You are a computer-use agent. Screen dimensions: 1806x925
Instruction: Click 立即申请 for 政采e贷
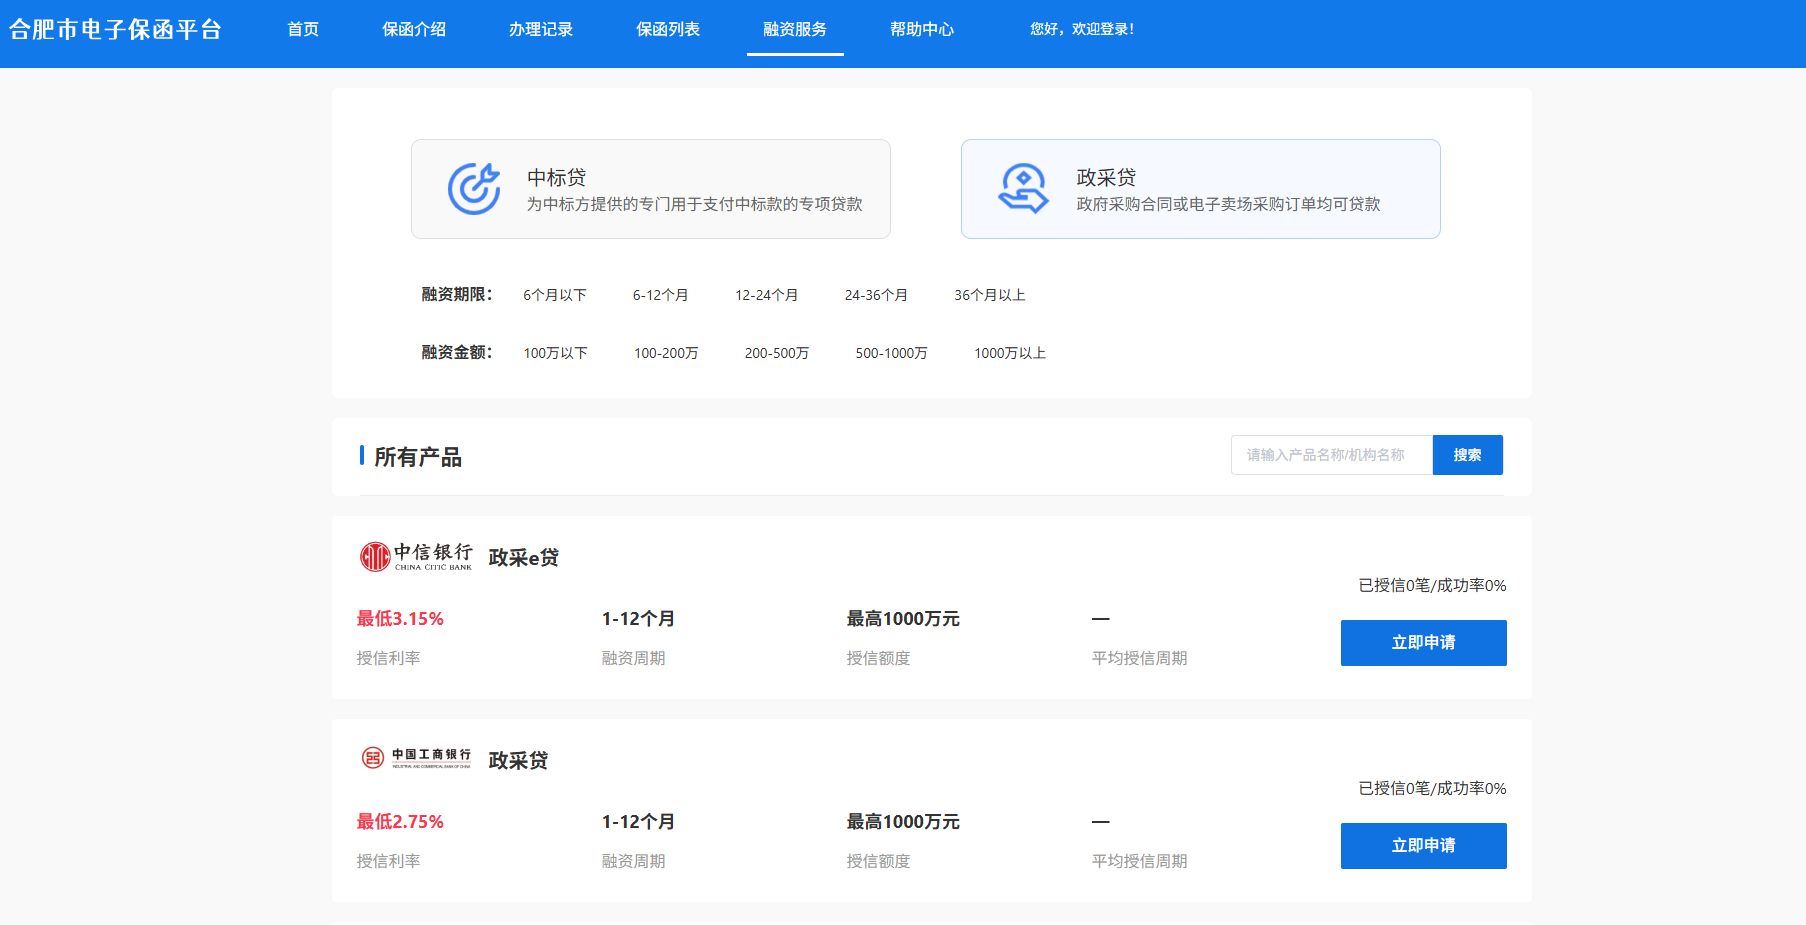tap(1423, 643)
